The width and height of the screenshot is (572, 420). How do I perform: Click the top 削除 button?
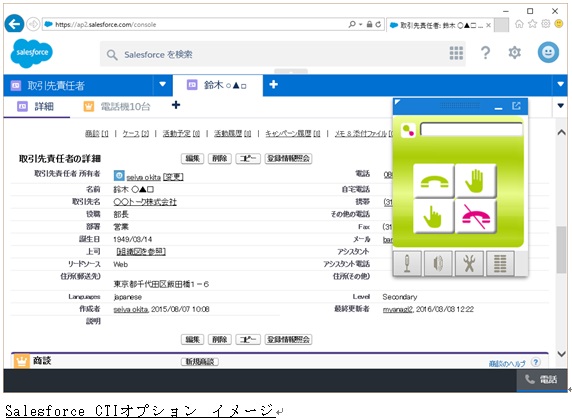(x=220, y=159)
